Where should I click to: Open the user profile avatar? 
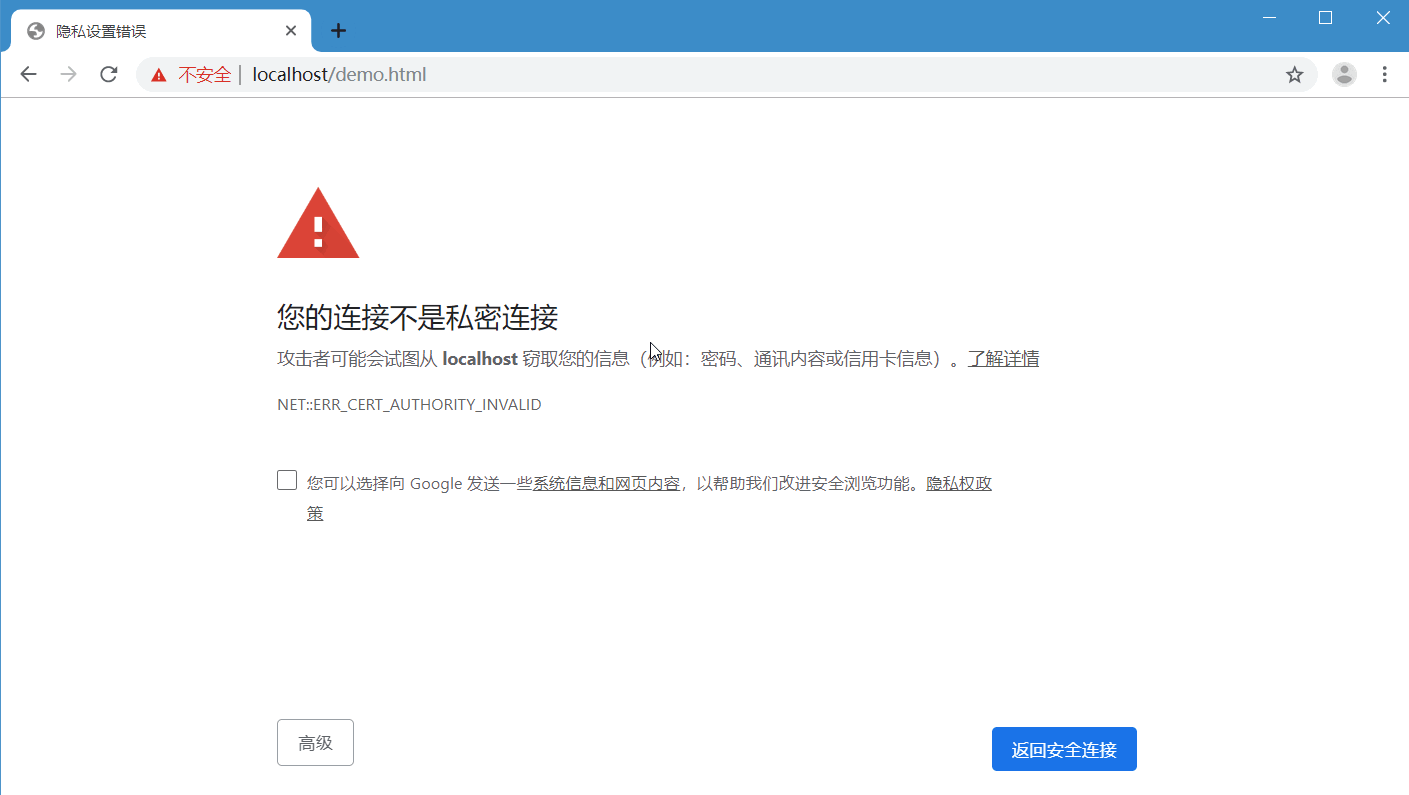click(x=1344, y=74)
